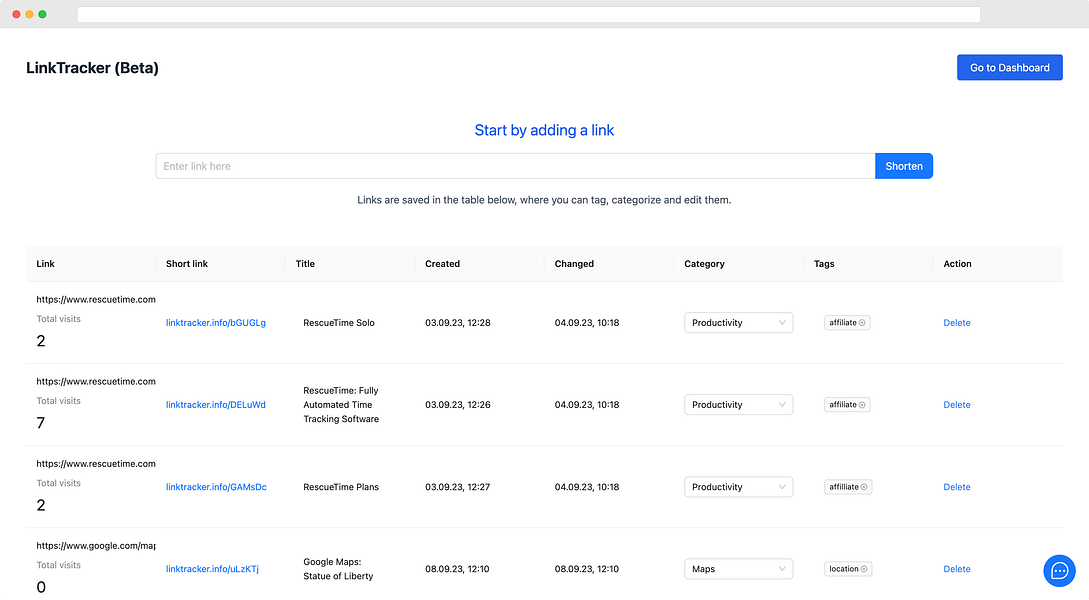The height and width of the screenshot is (600, 1089).
Task: Delete the RescueTime Solo link
Action: coord(956,322)
